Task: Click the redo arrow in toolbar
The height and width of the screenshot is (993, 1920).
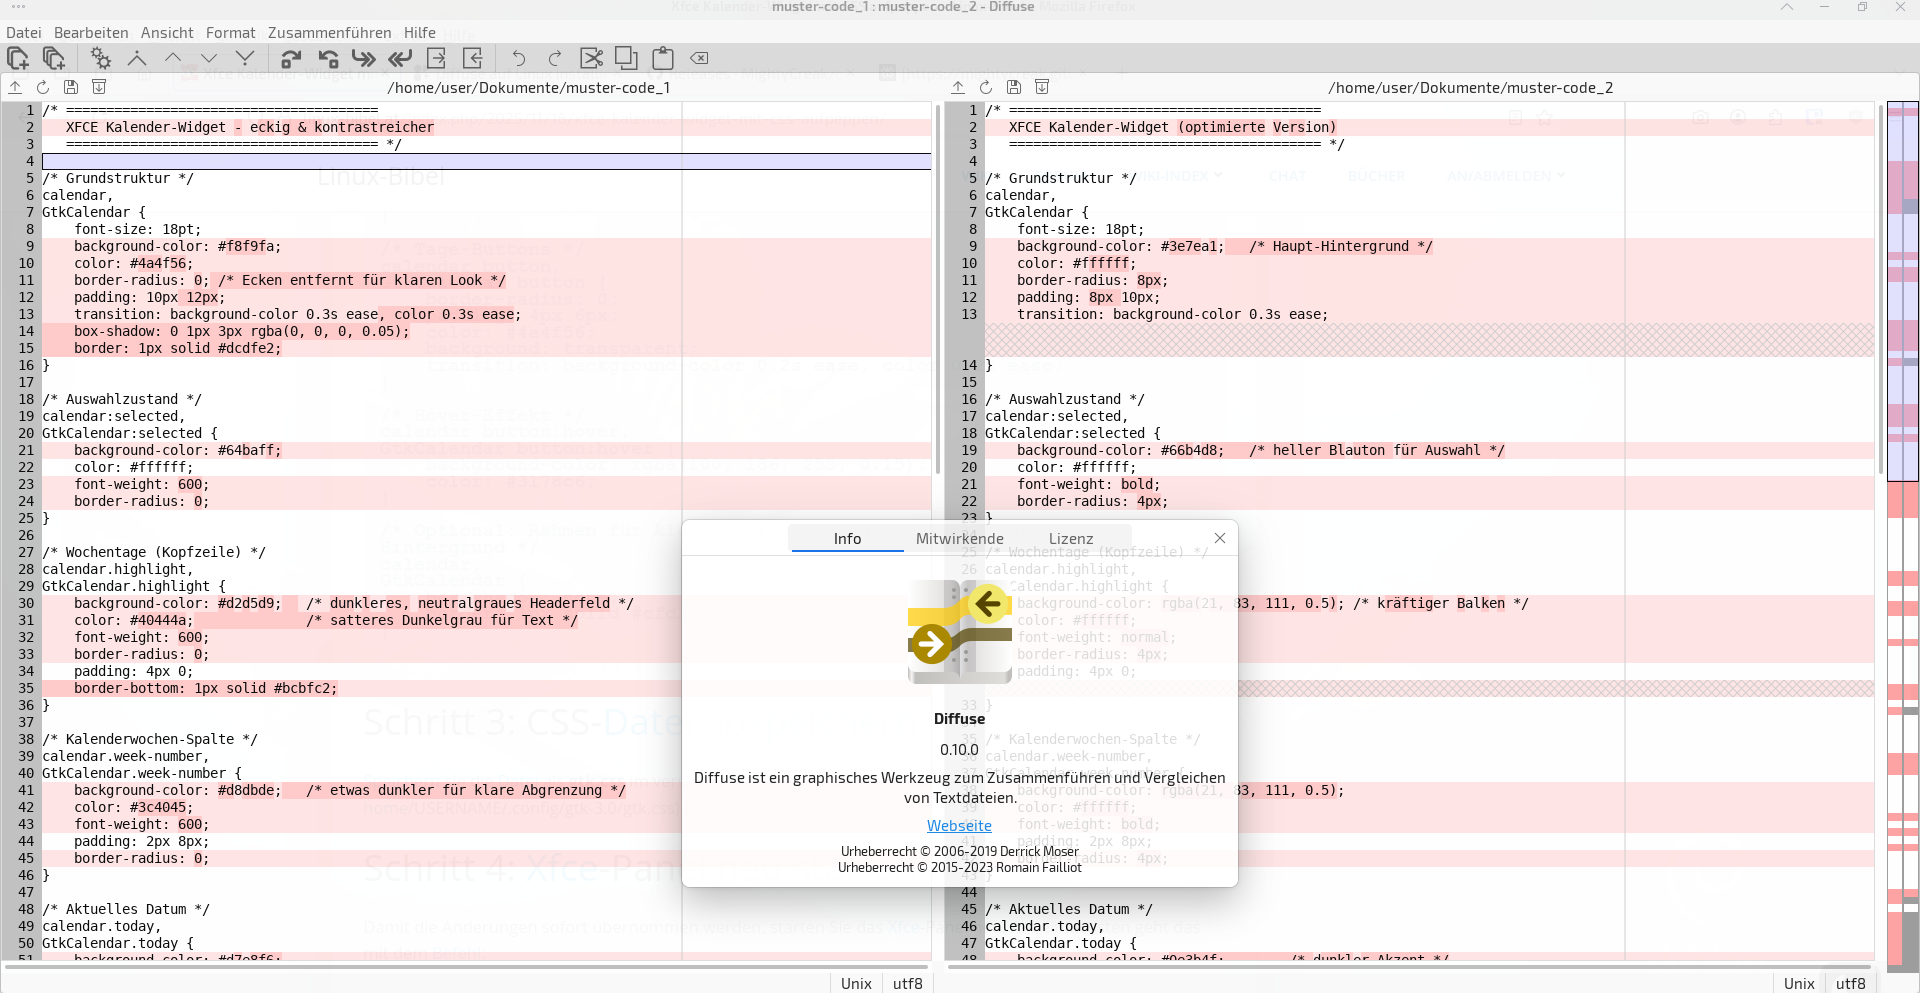Action: 555,58
